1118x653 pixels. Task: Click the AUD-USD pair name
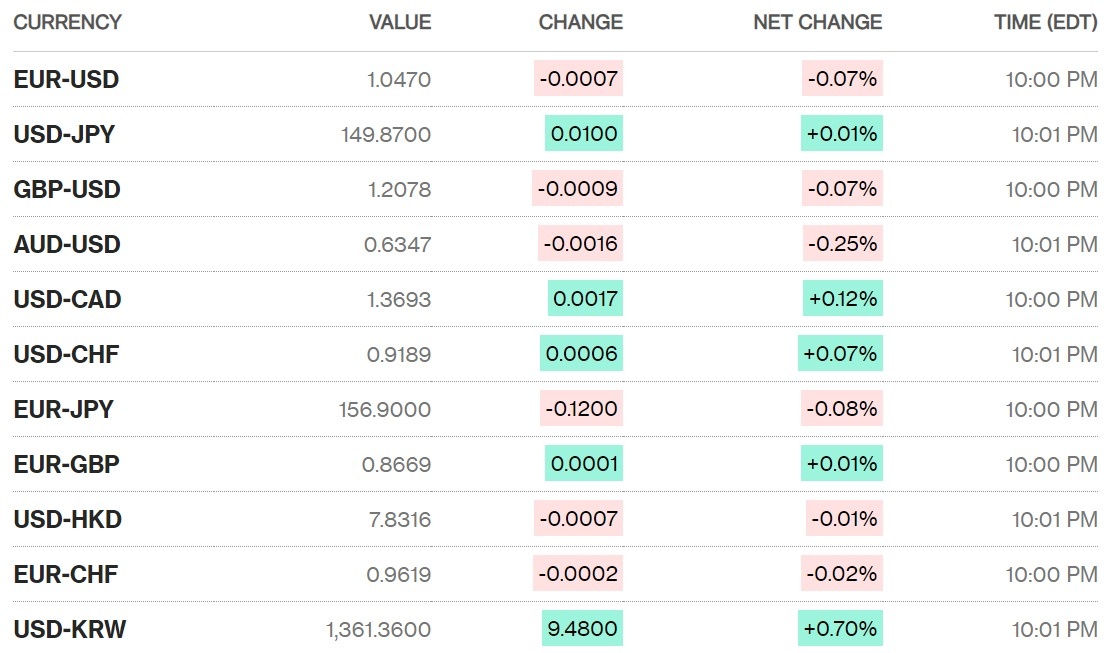[67, 244]
